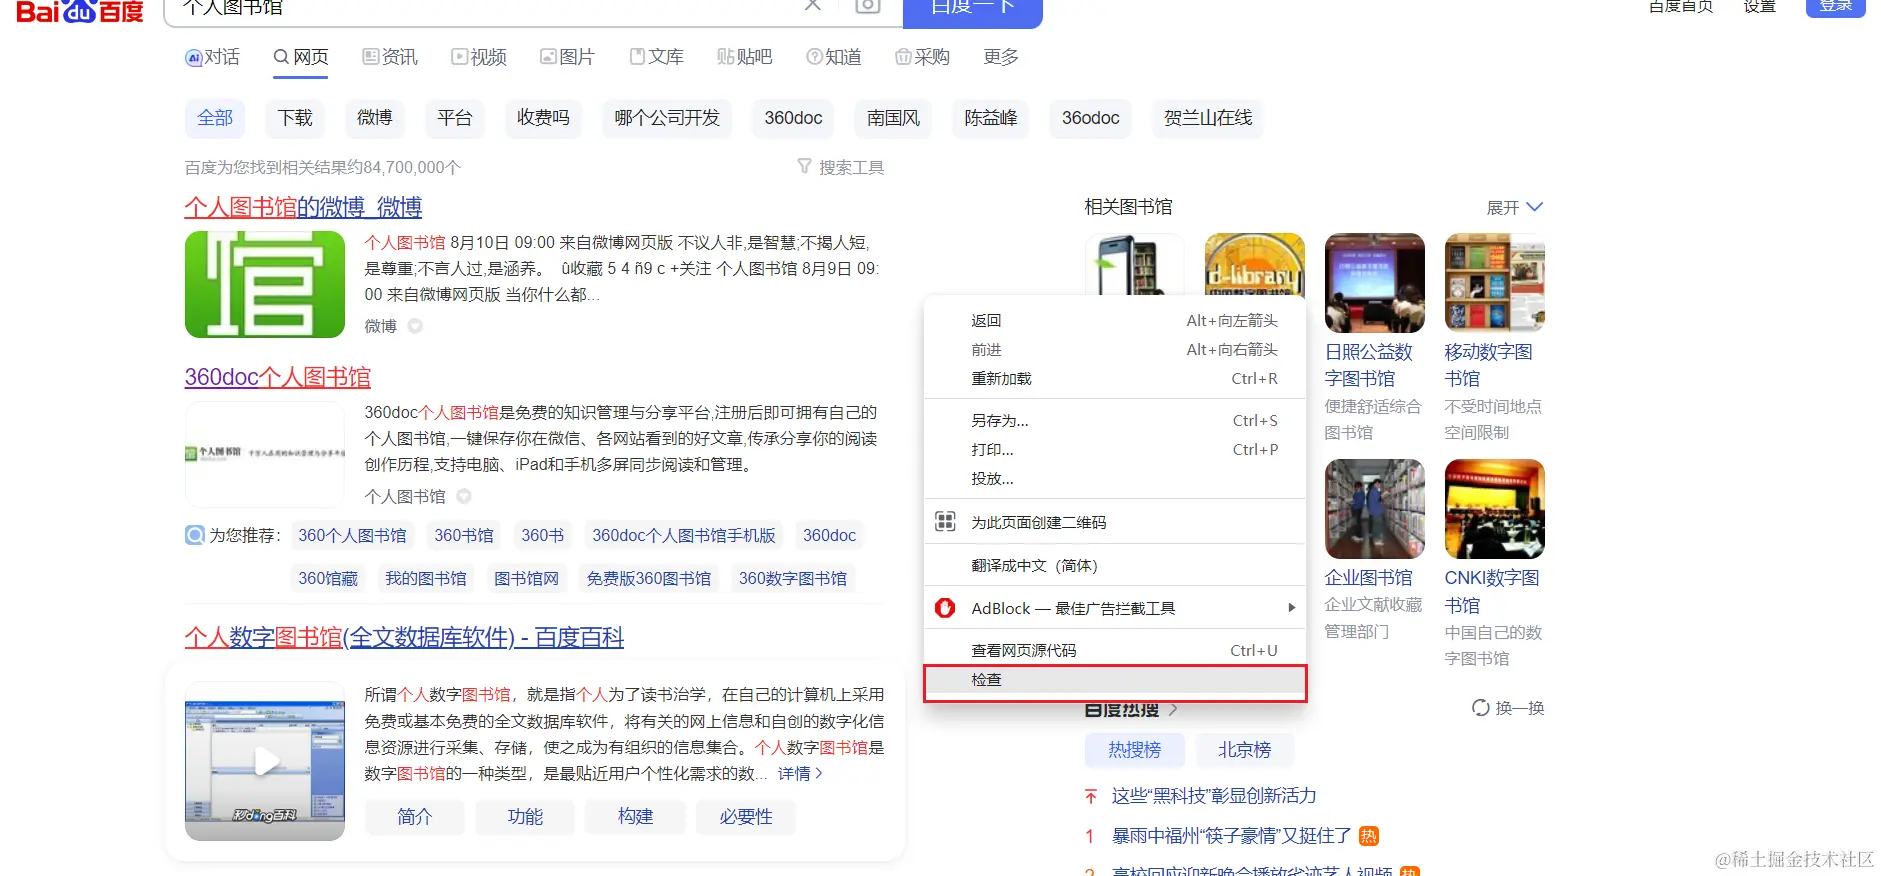The height and width of the screenshot is (876, 1881).
Task: Choose 查看网页源代码 in context menu
Action: click(x=1114, y=651)
